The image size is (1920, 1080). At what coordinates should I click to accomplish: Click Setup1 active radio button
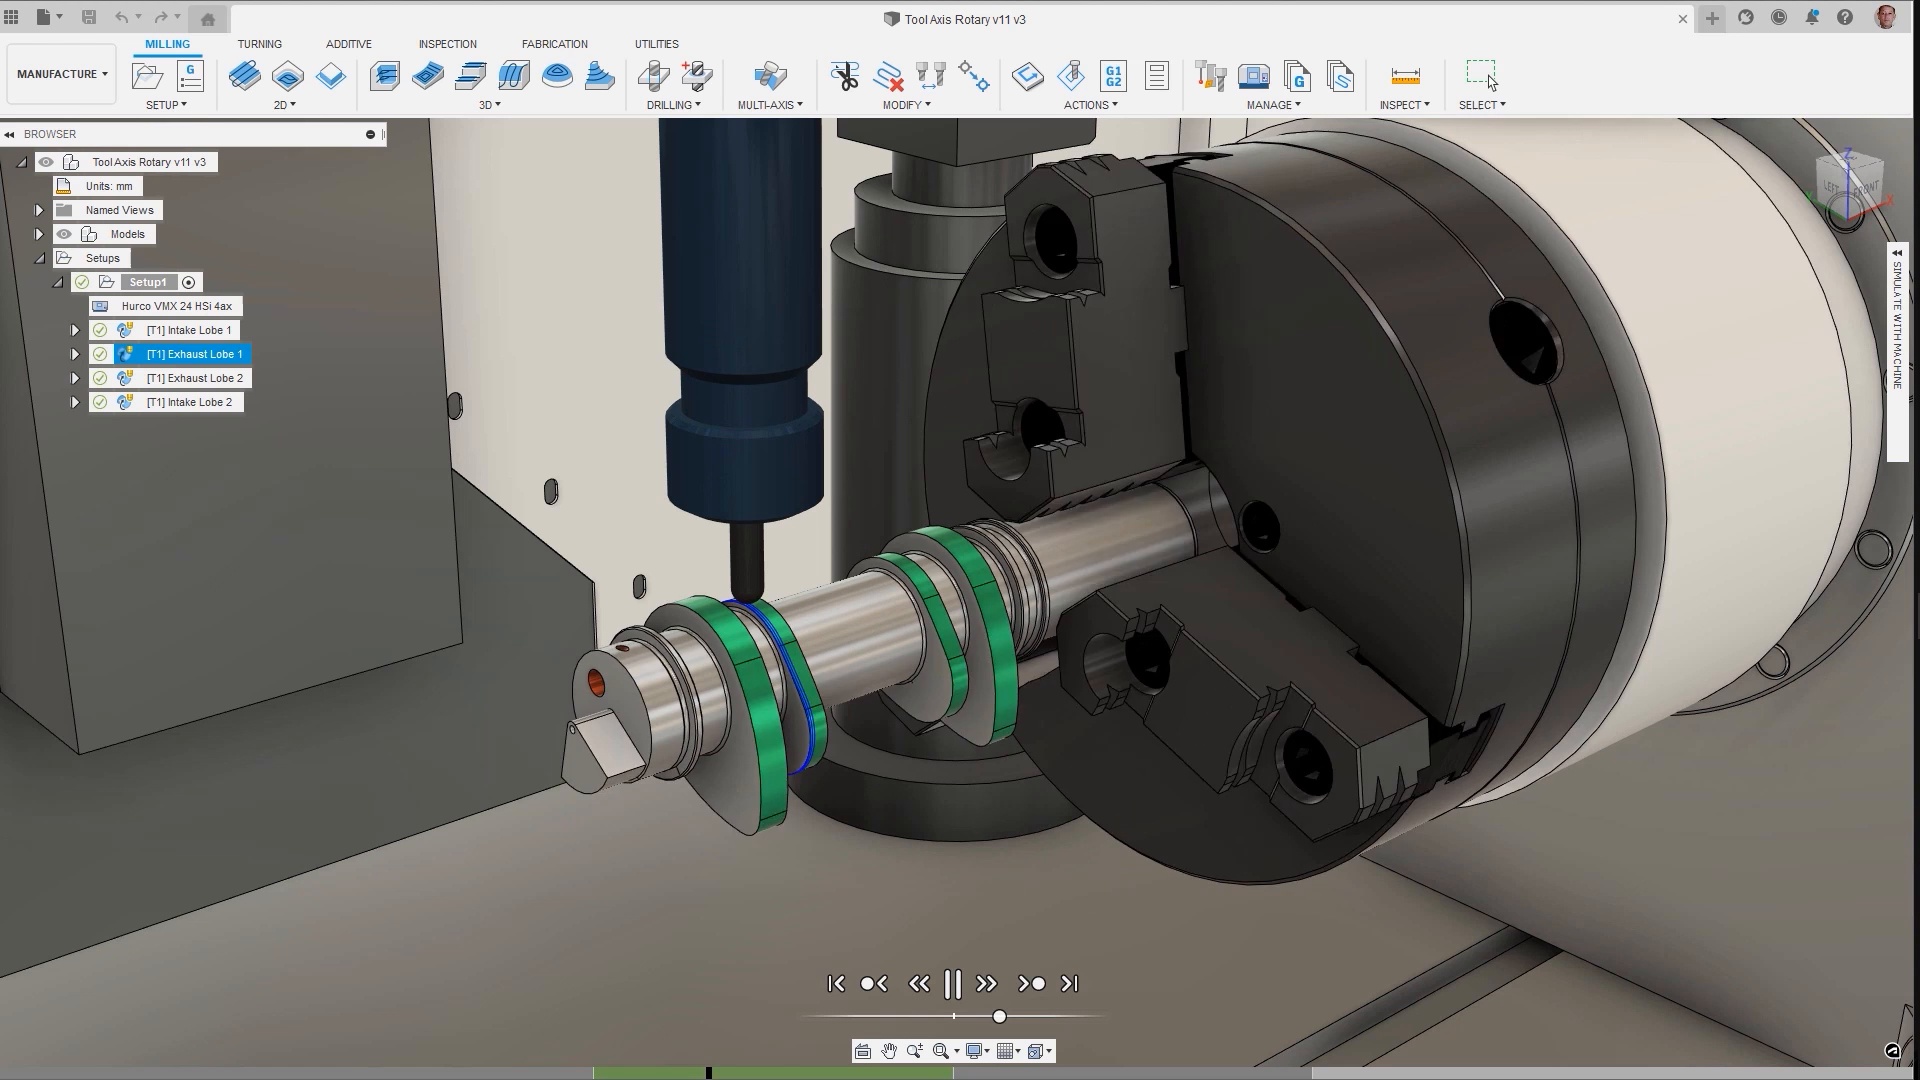pos(189,282)
